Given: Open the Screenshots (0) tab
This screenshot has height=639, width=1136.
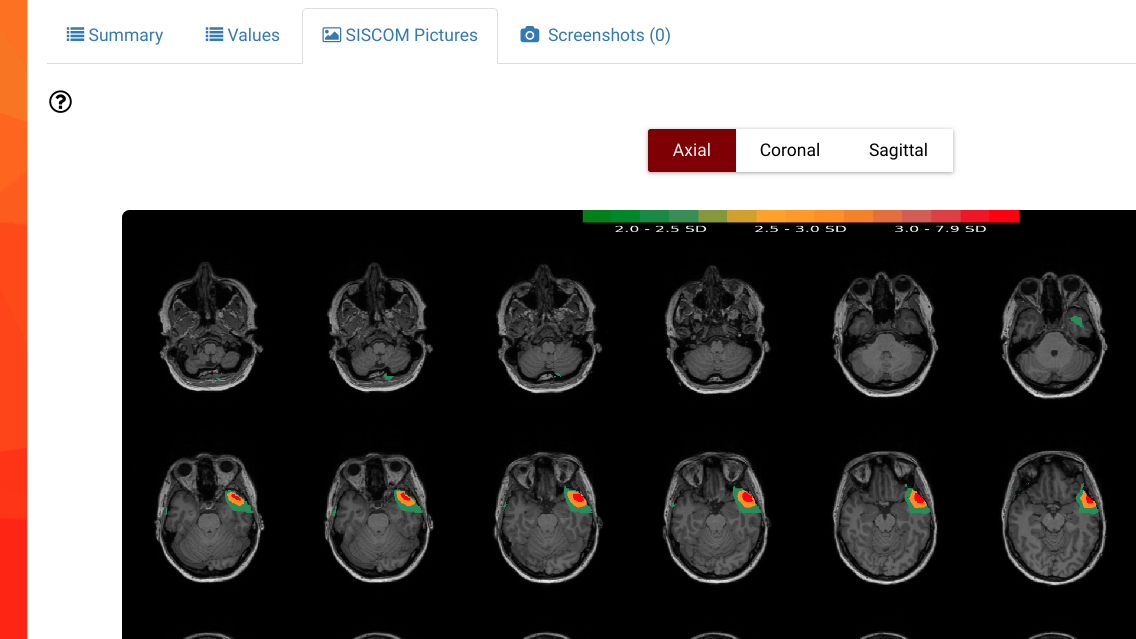Looking at the screenshot, I should point(595,34).
